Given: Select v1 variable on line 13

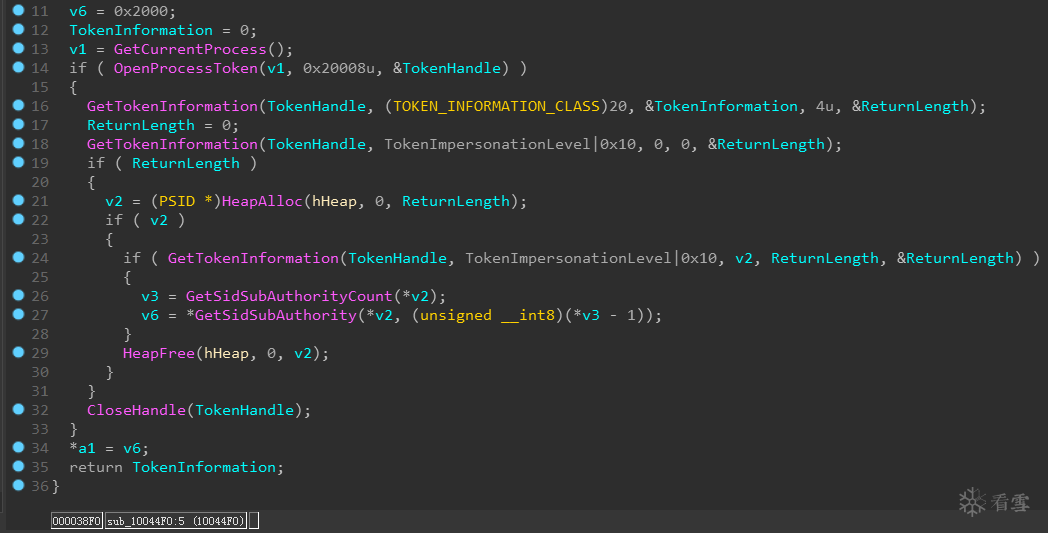Looking at the screenshot, I should pos(78,49).
